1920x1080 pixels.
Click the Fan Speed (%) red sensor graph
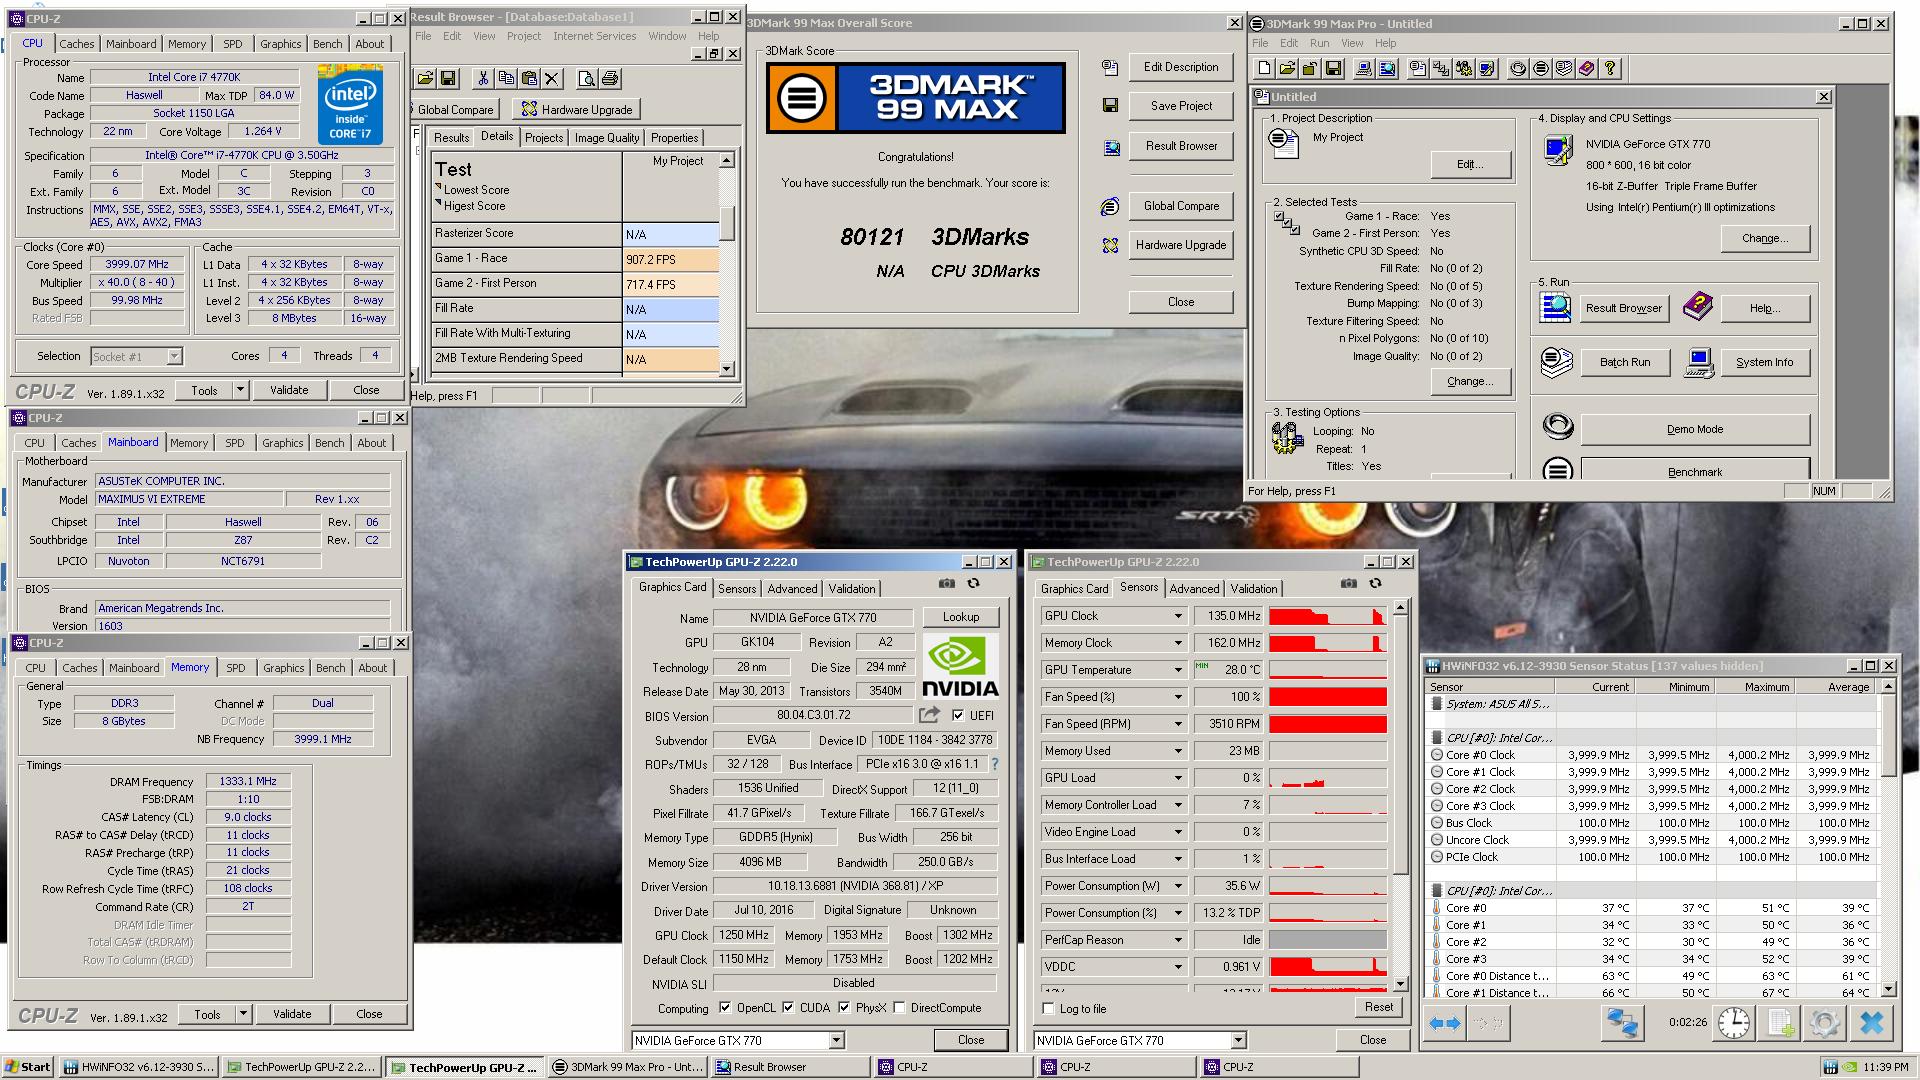(1328, 697)
